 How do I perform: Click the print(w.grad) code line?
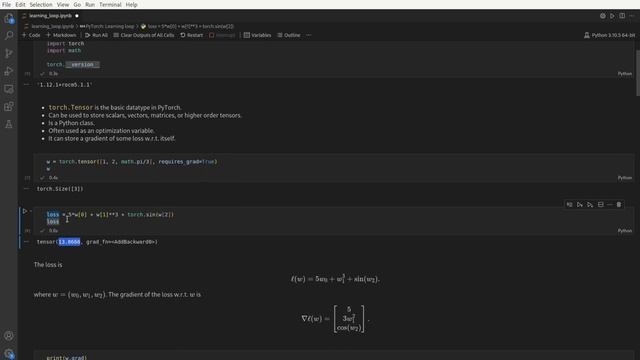pos(67,358)
